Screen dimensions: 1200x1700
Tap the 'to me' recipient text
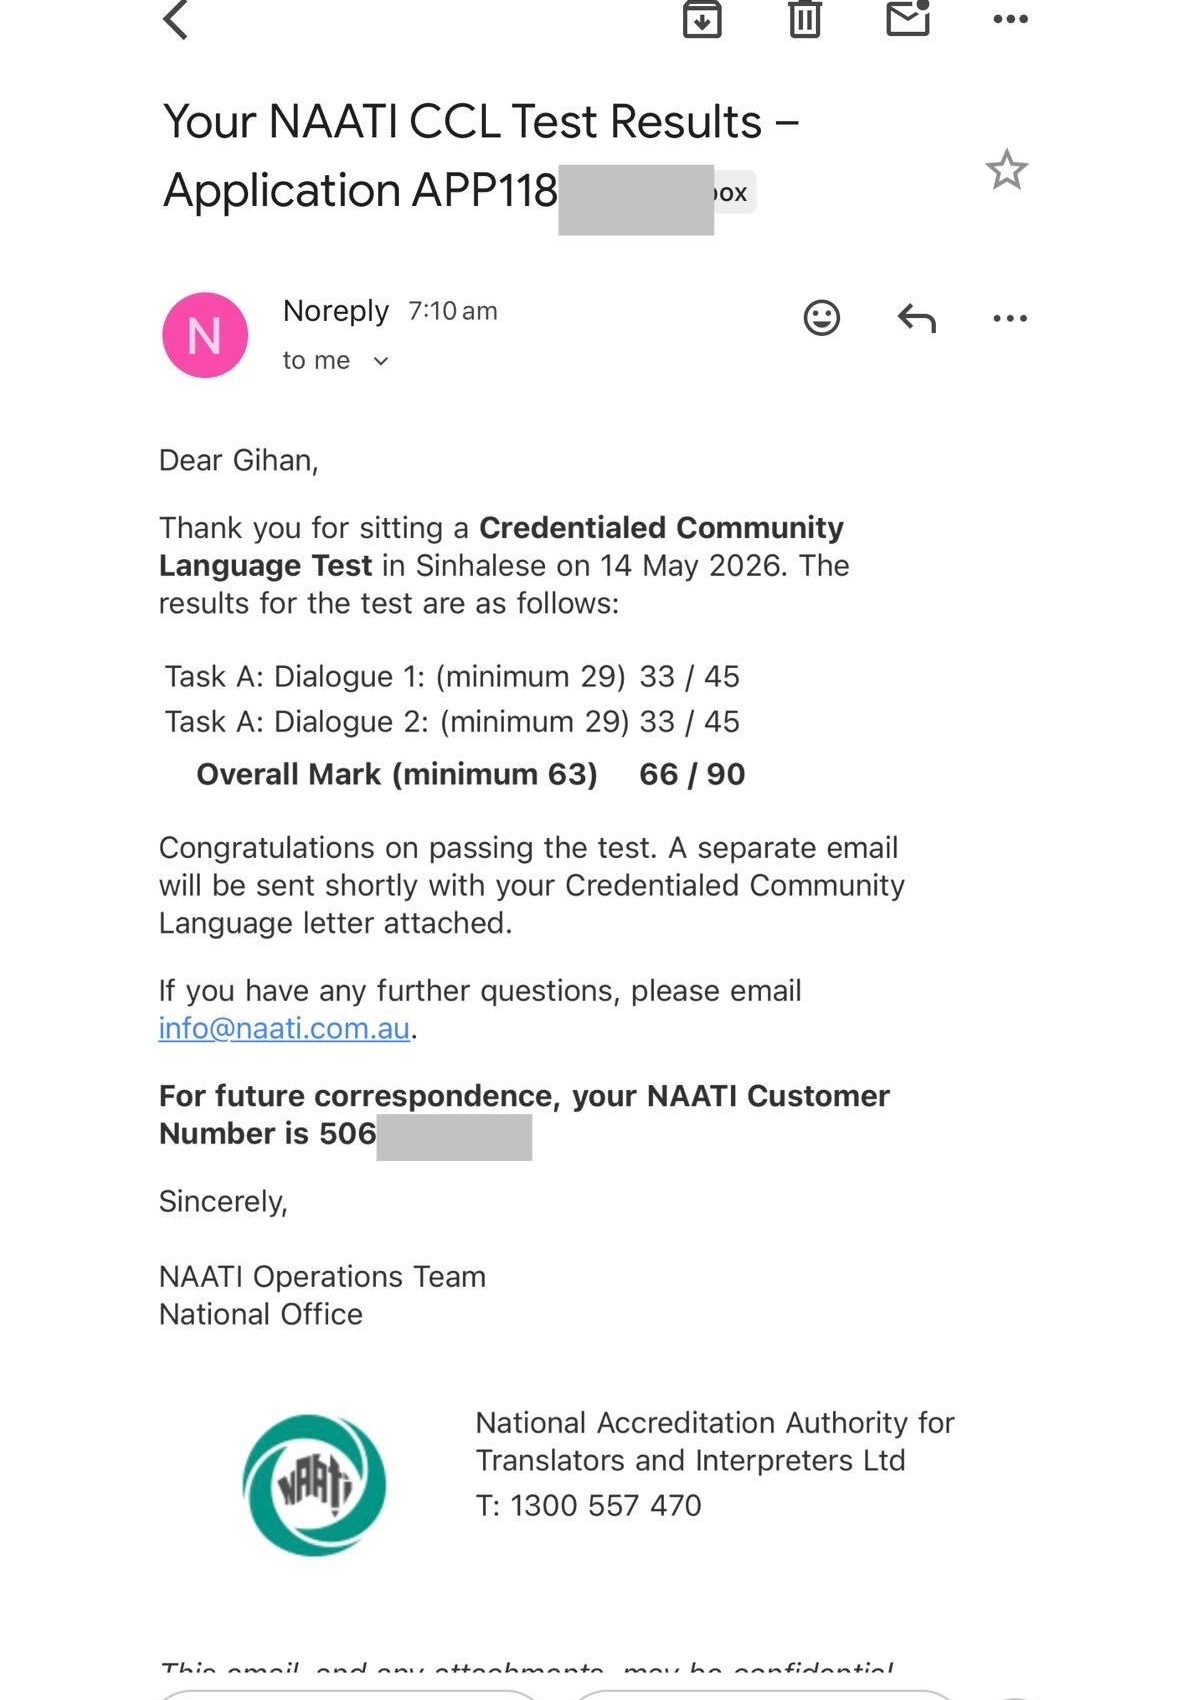click(x=316, y=360)
